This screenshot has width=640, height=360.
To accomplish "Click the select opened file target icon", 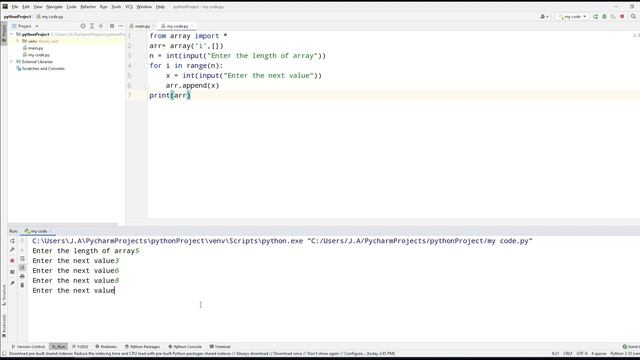I will pyautogui.click(x=83, y=26).
